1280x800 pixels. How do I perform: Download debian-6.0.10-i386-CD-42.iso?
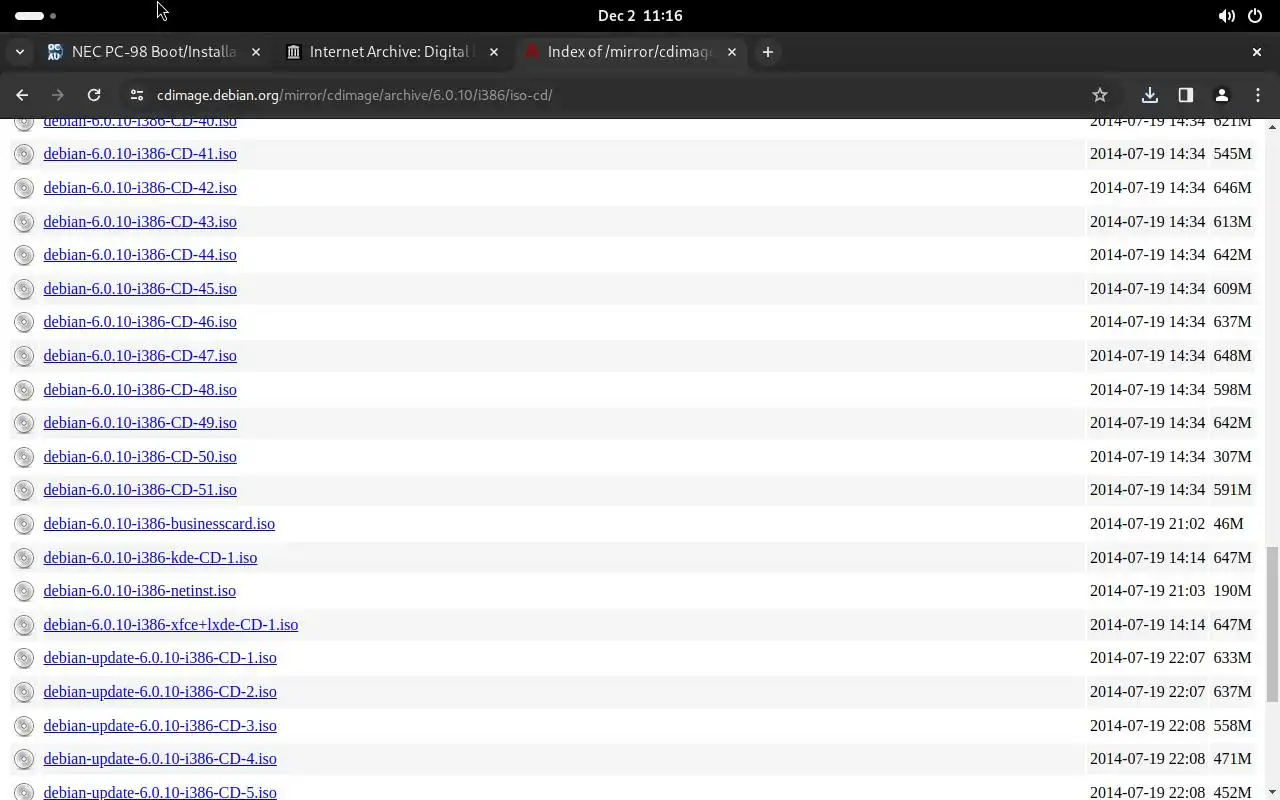click(x=140, y=188)
